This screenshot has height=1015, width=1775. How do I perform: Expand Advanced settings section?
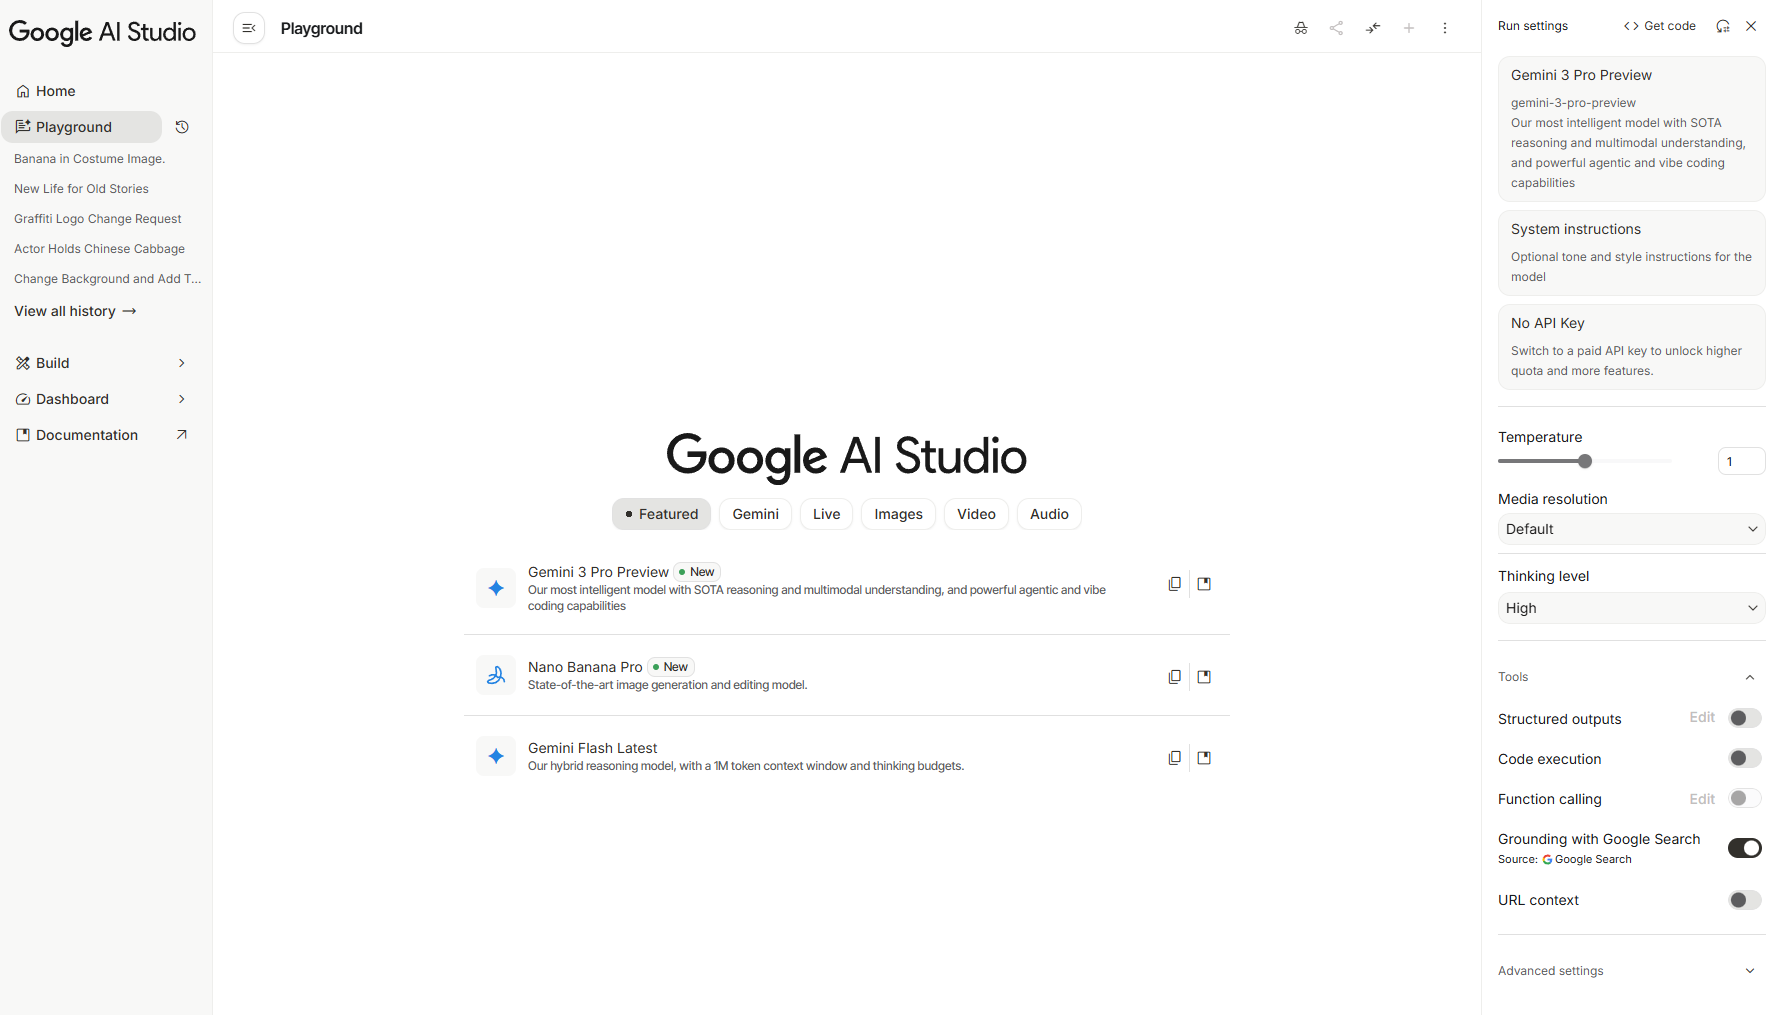1750,971
